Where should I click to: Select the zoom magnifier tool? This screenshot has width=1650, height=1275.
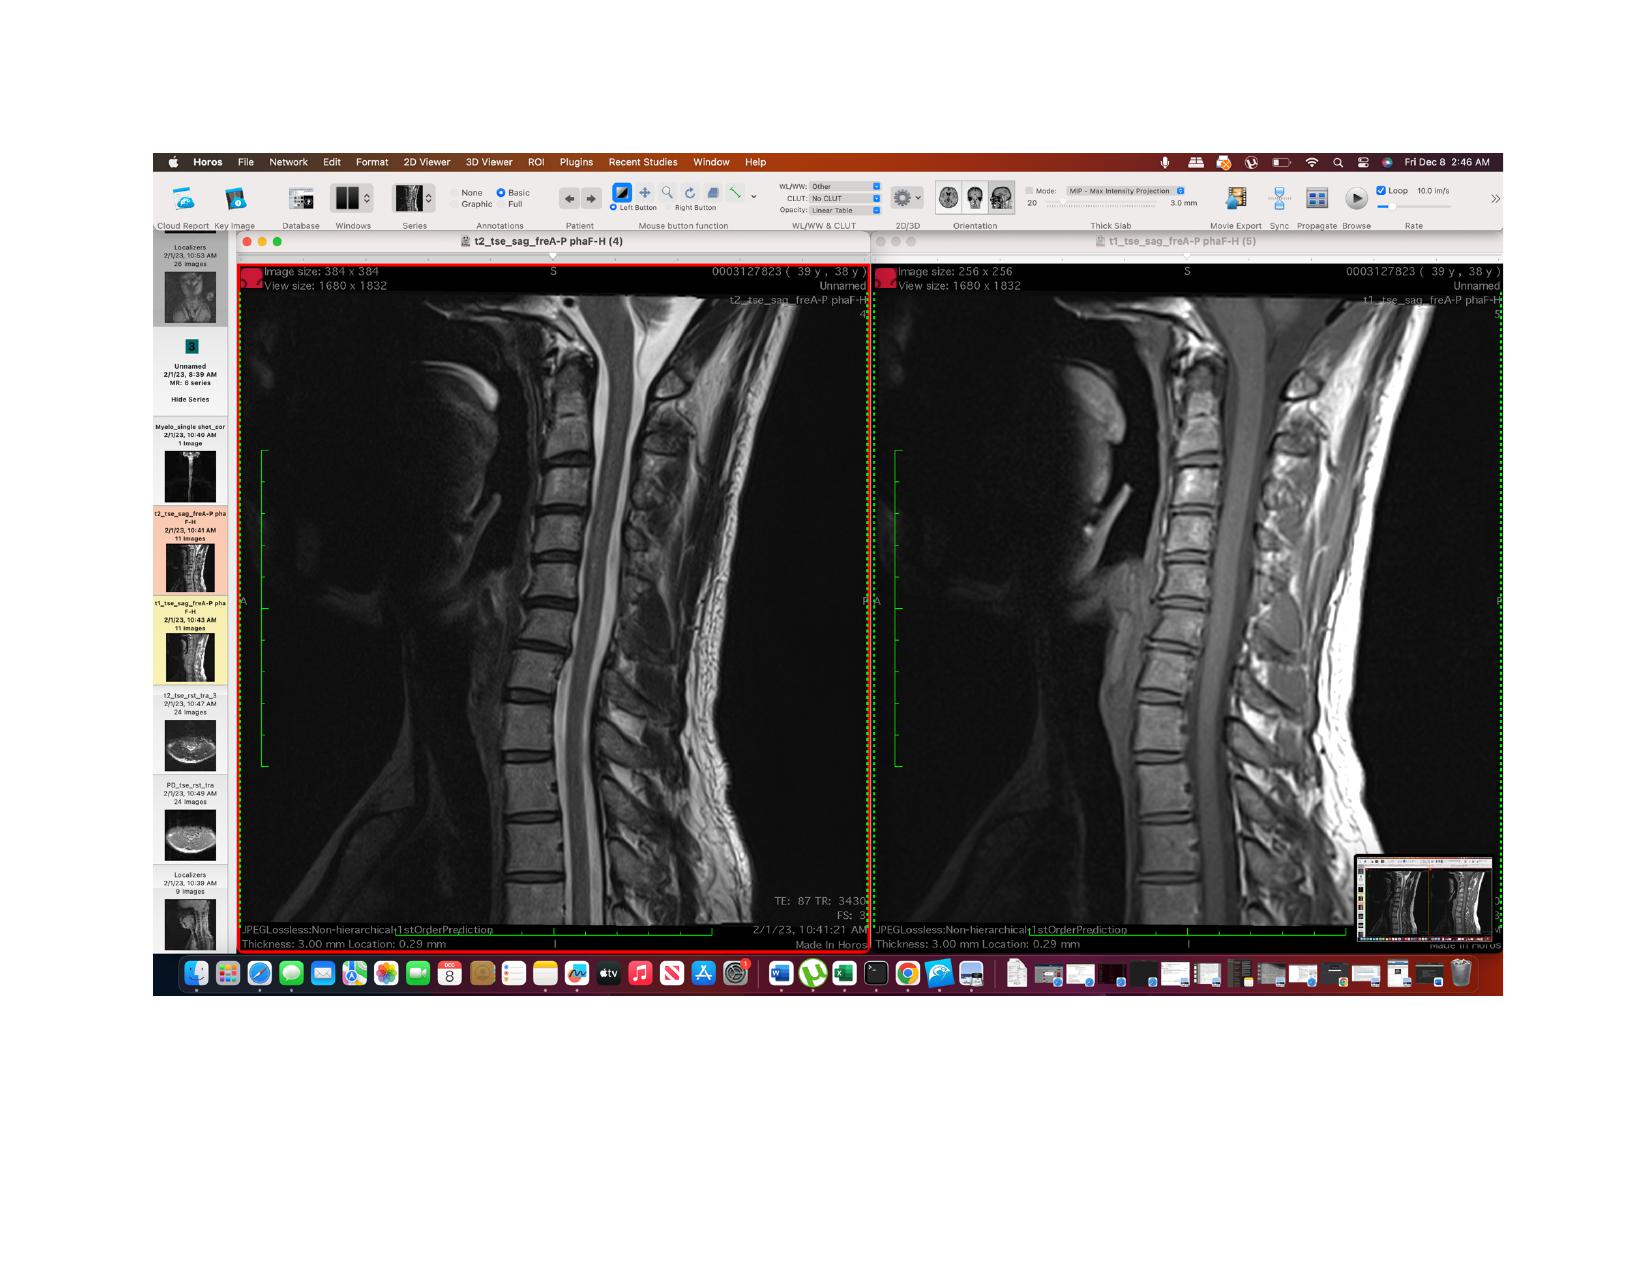point(667,193)
